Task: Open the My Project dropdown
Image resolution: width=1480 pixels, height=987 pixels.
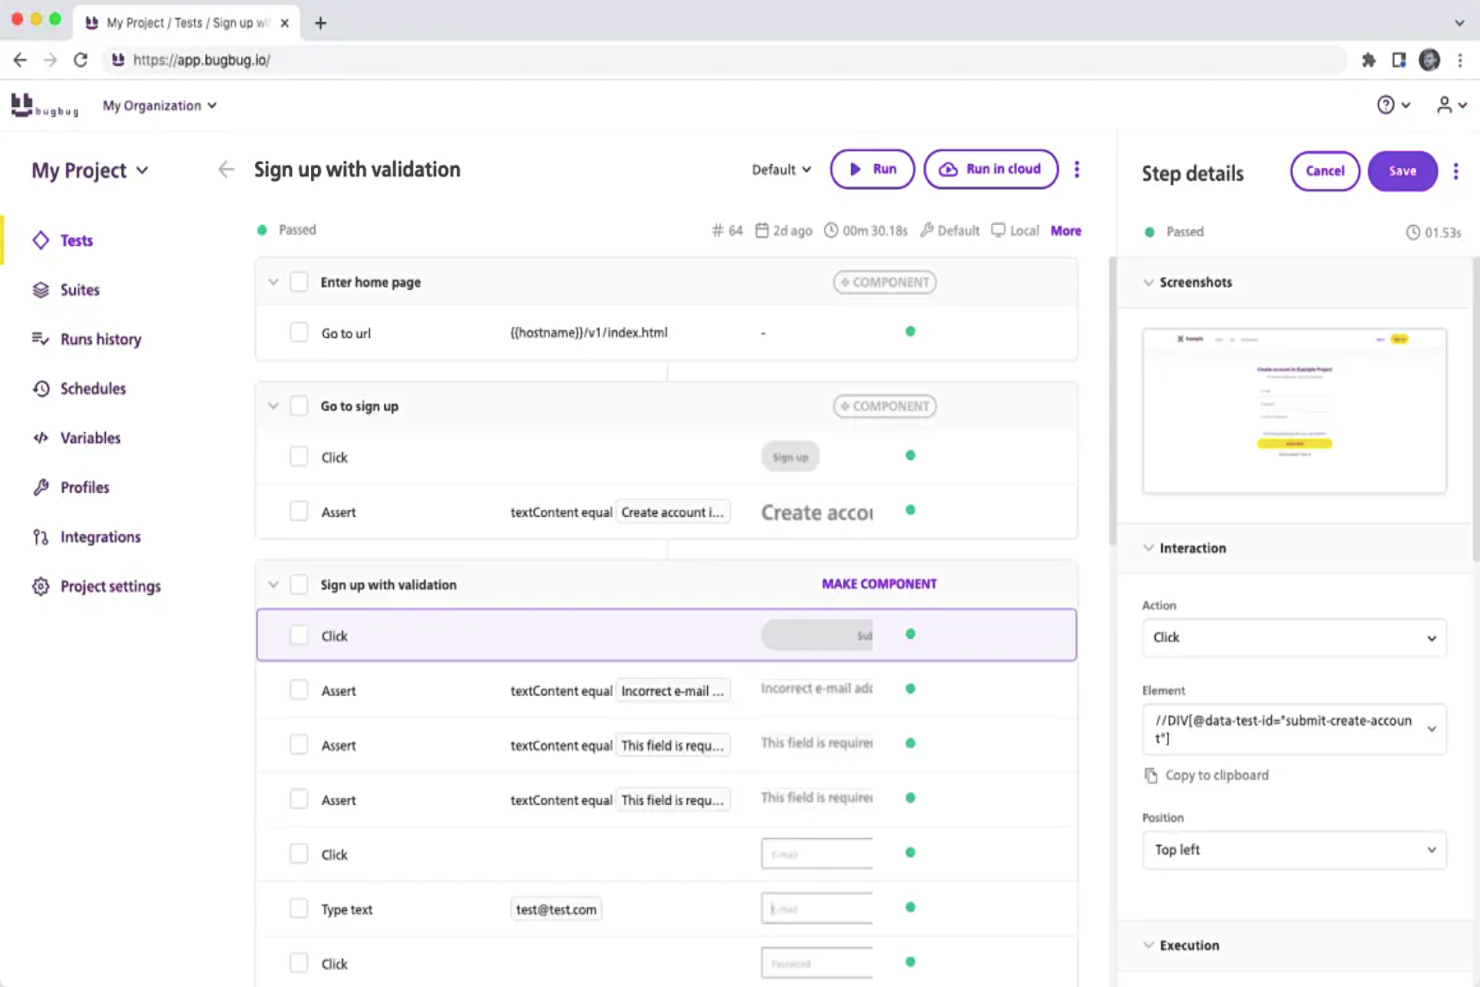Action: coord(90,170)
